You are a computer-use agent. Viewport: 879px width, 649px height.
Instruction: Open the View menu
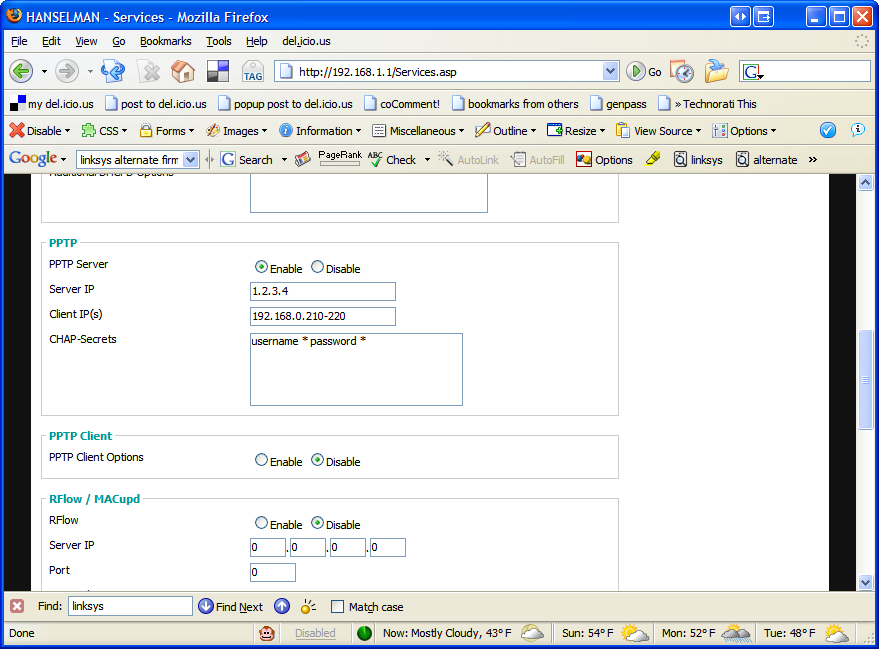pyautogui.click(x=86, y=41)
